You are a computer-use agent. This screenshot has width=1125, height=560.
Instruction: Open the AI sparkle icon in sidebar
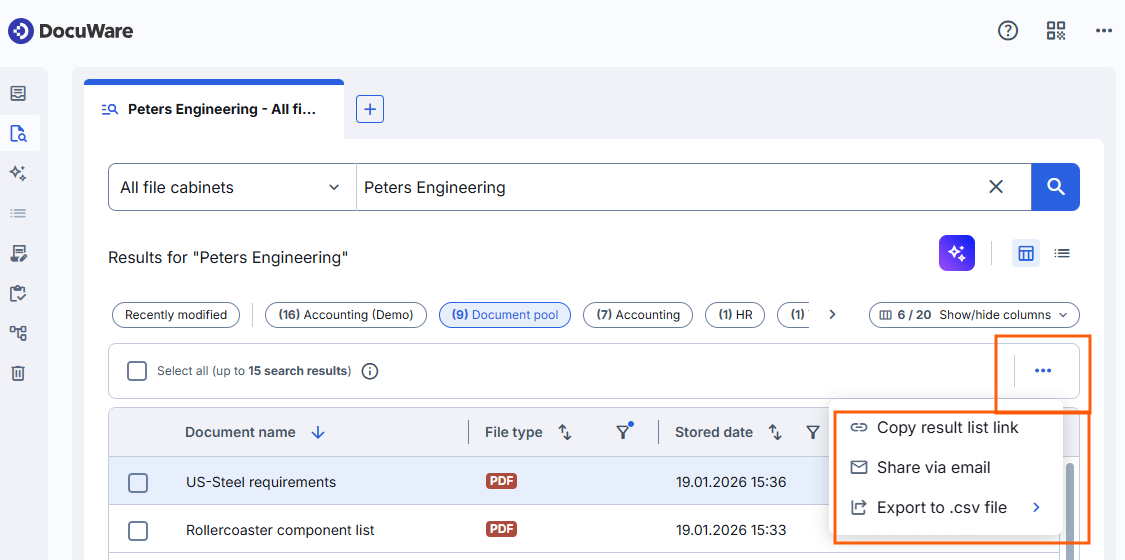click(x=19, y=173)
